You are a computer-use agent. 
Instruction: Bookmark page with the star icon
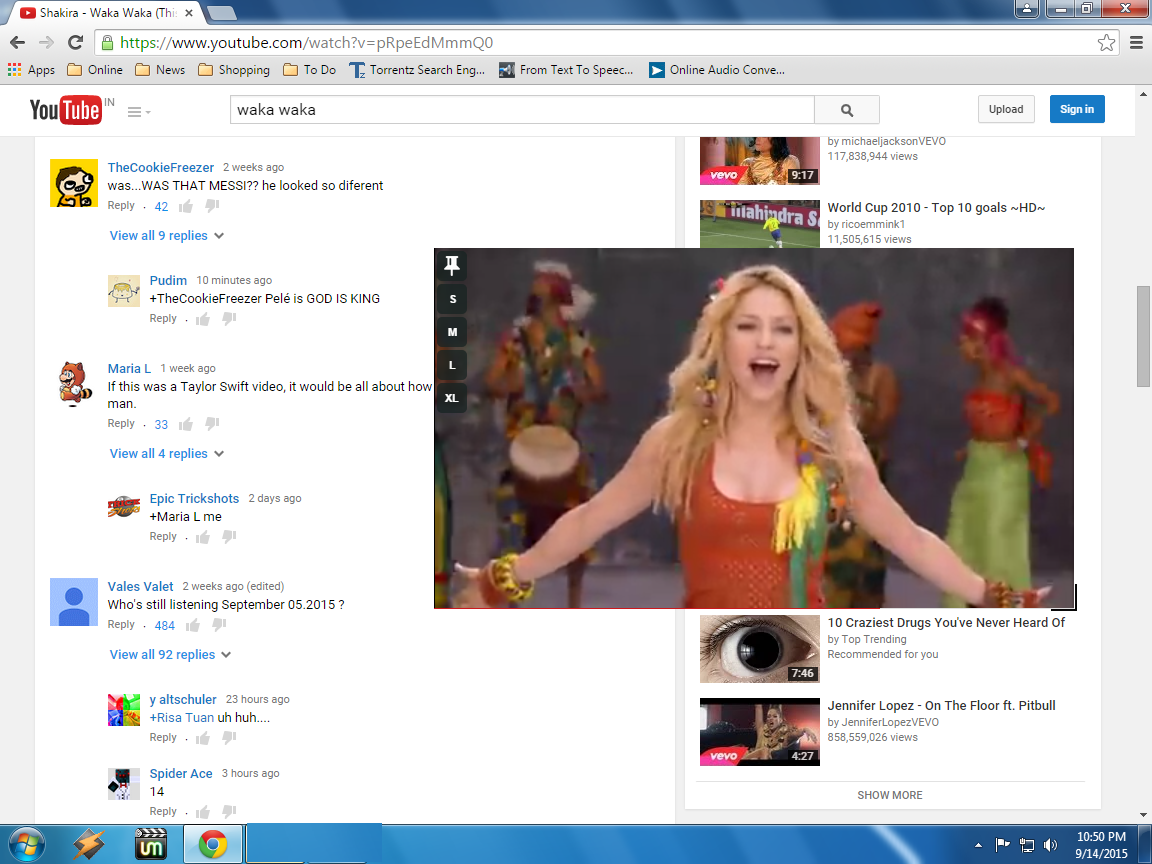(1106, 43)
